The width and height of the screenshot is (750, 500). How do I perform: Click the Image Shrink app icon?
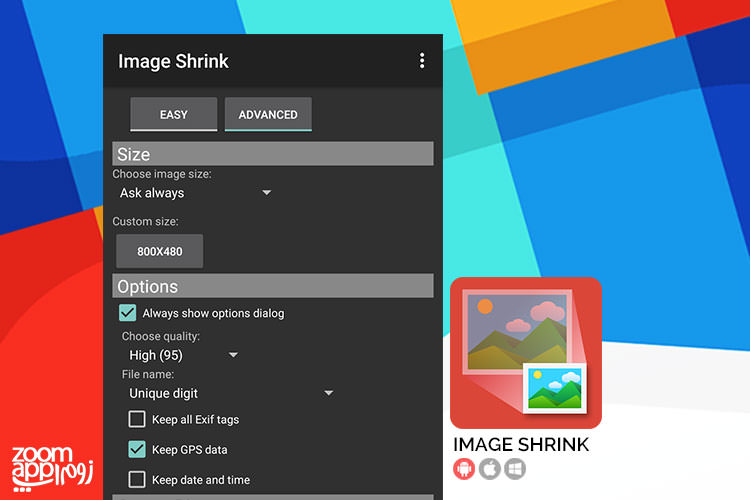(x=526, y=353)
